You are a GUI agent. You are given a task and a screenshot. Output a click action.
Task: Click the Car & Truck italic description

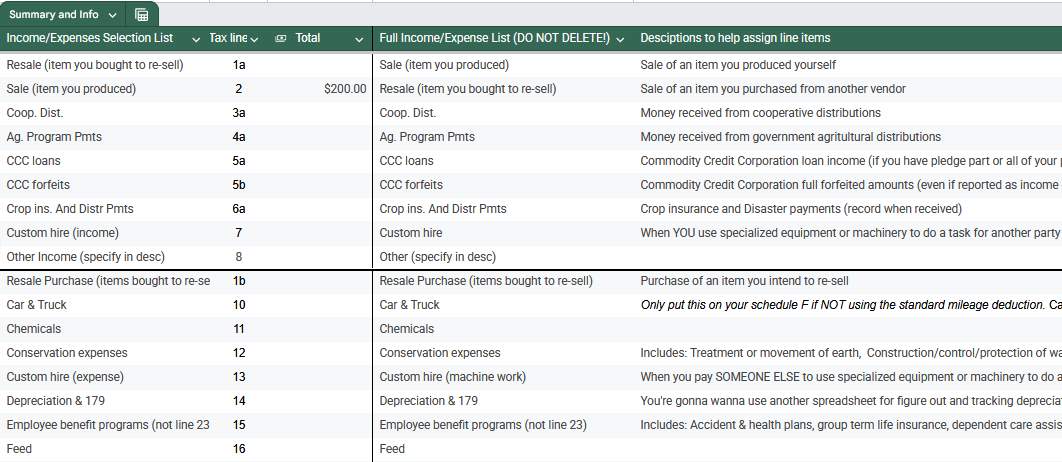(850, 305)
